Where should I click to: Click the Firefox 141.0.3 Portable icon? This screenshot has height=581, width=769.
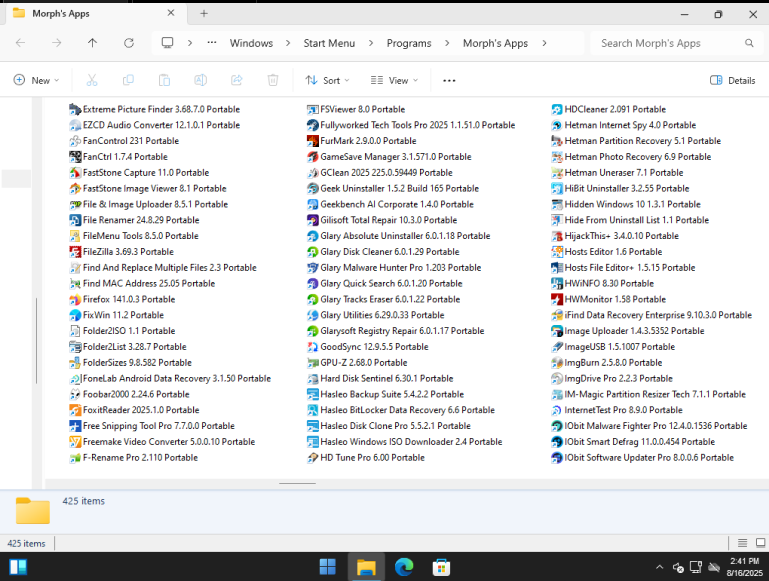pos(75,300)
